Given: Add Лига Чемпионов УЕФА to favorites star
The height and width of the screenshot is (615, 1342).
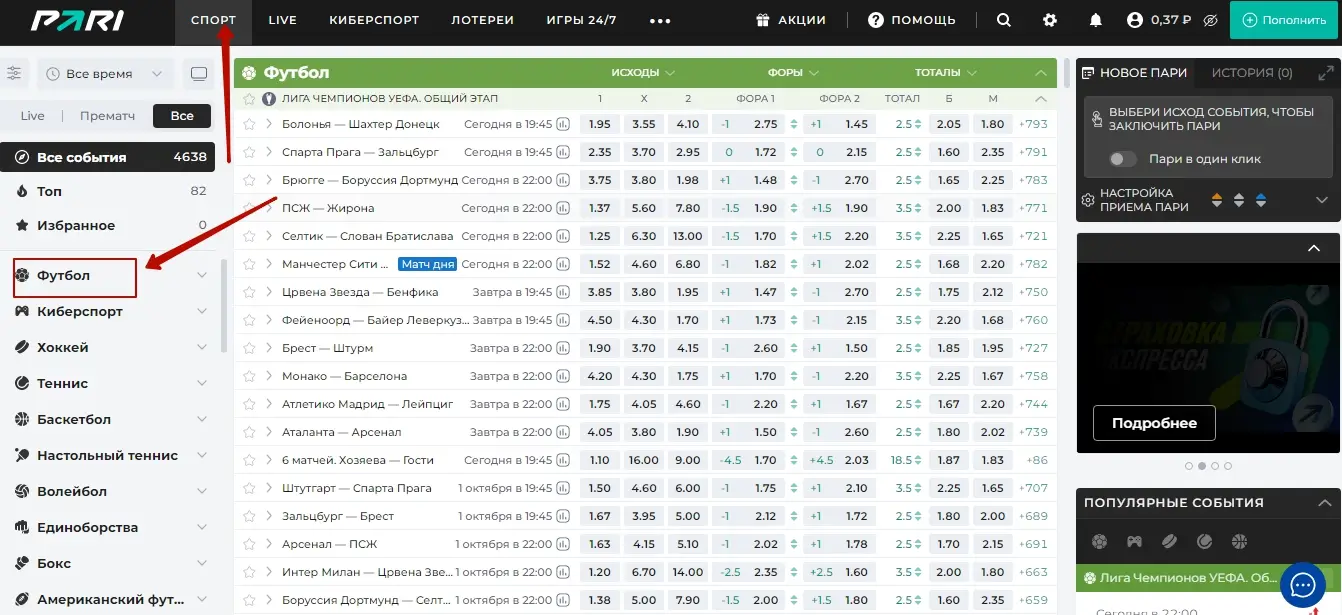Looking at the screenshot, I should (x=250, y=99).
